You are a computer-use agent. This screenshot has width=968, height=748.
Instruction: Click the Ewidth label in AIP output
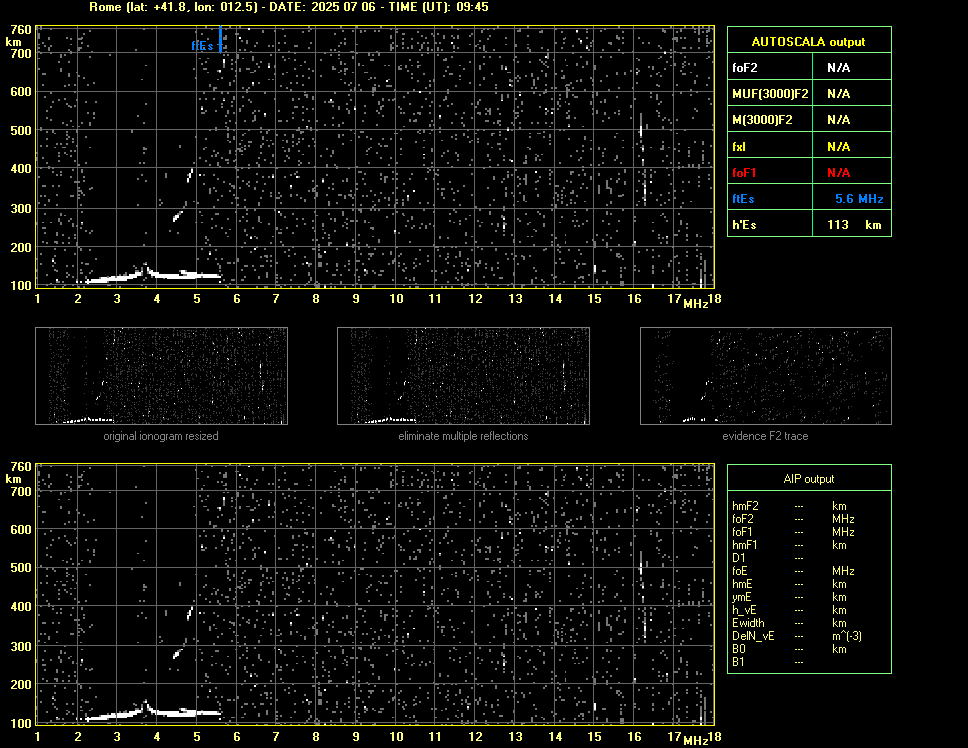[748, 623]
